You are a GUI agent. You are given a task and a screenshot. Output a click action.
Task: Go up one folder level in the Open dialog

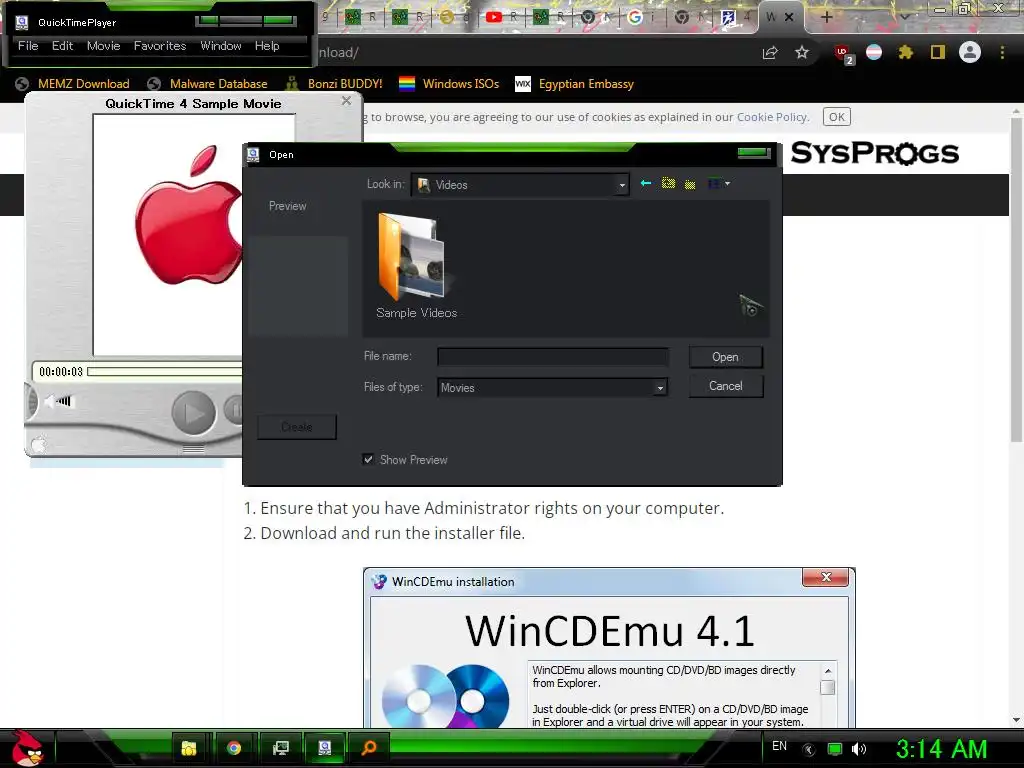(x=668, y=184)
